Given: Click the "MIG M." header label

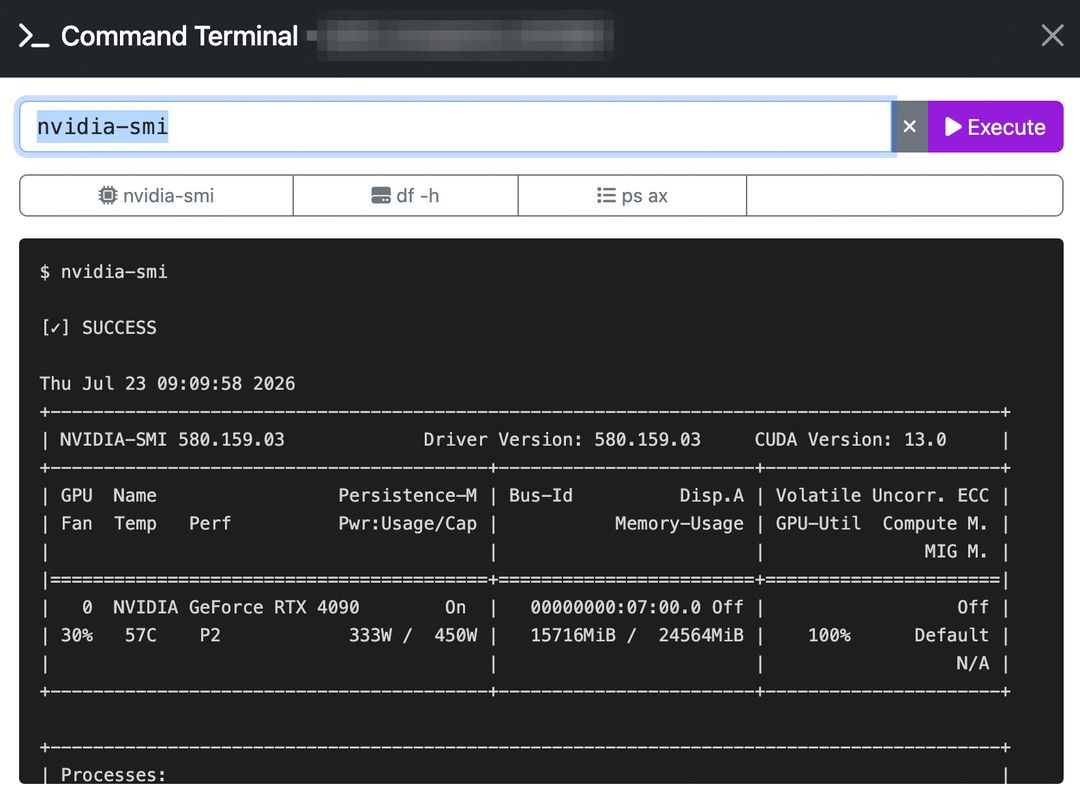Looking at the screenshot, I should click(957, 551).
